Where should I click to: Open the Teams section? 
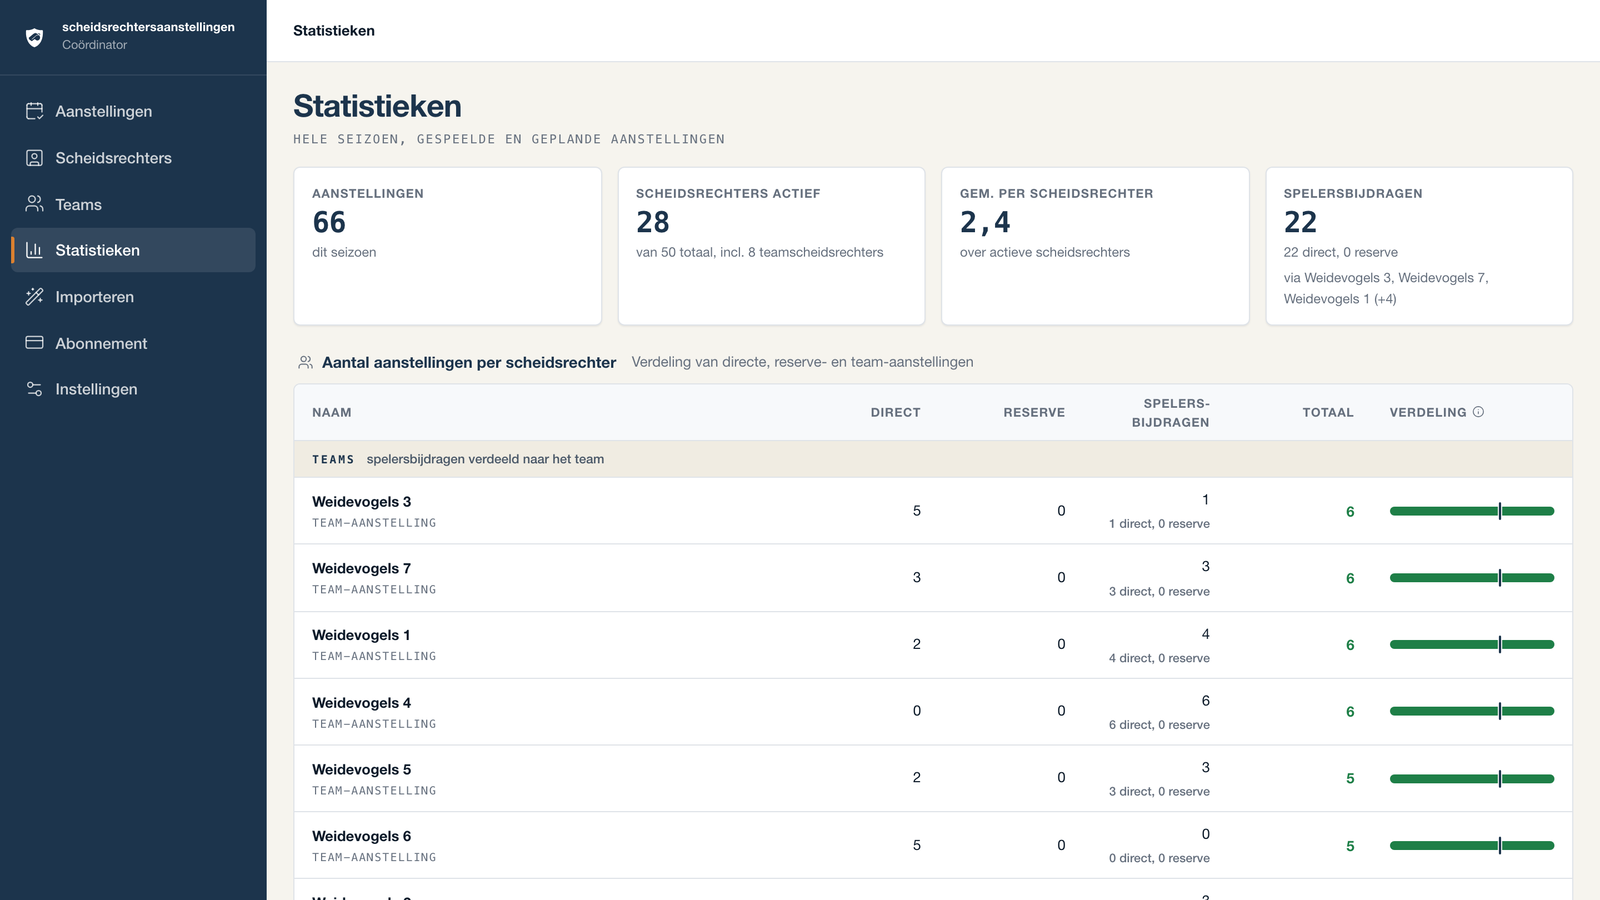pyautogui.click(x=133, y=204)
